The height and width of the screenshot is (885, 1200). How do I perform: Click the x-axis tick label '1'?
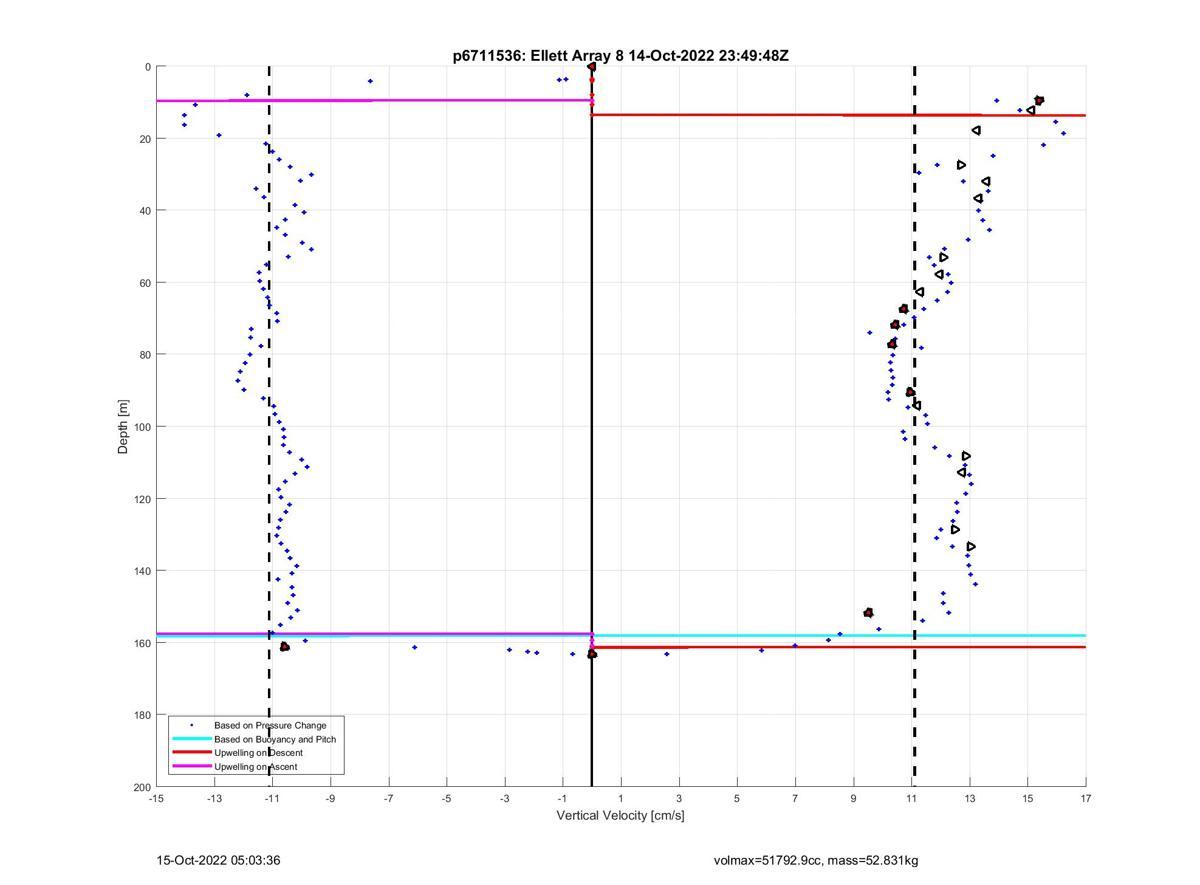[x=621, y=799]
